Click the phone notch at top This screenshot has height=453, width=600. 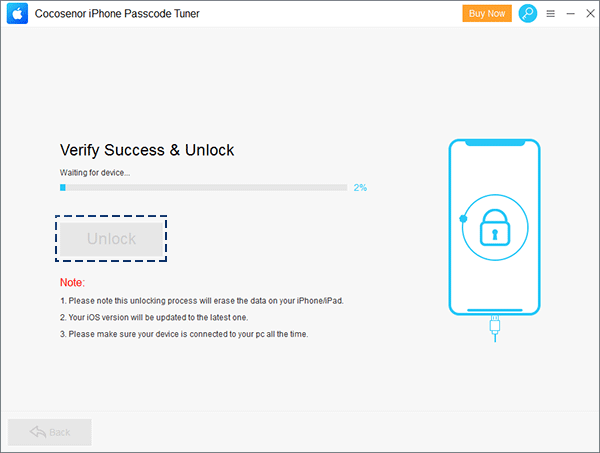click(495, 143)
